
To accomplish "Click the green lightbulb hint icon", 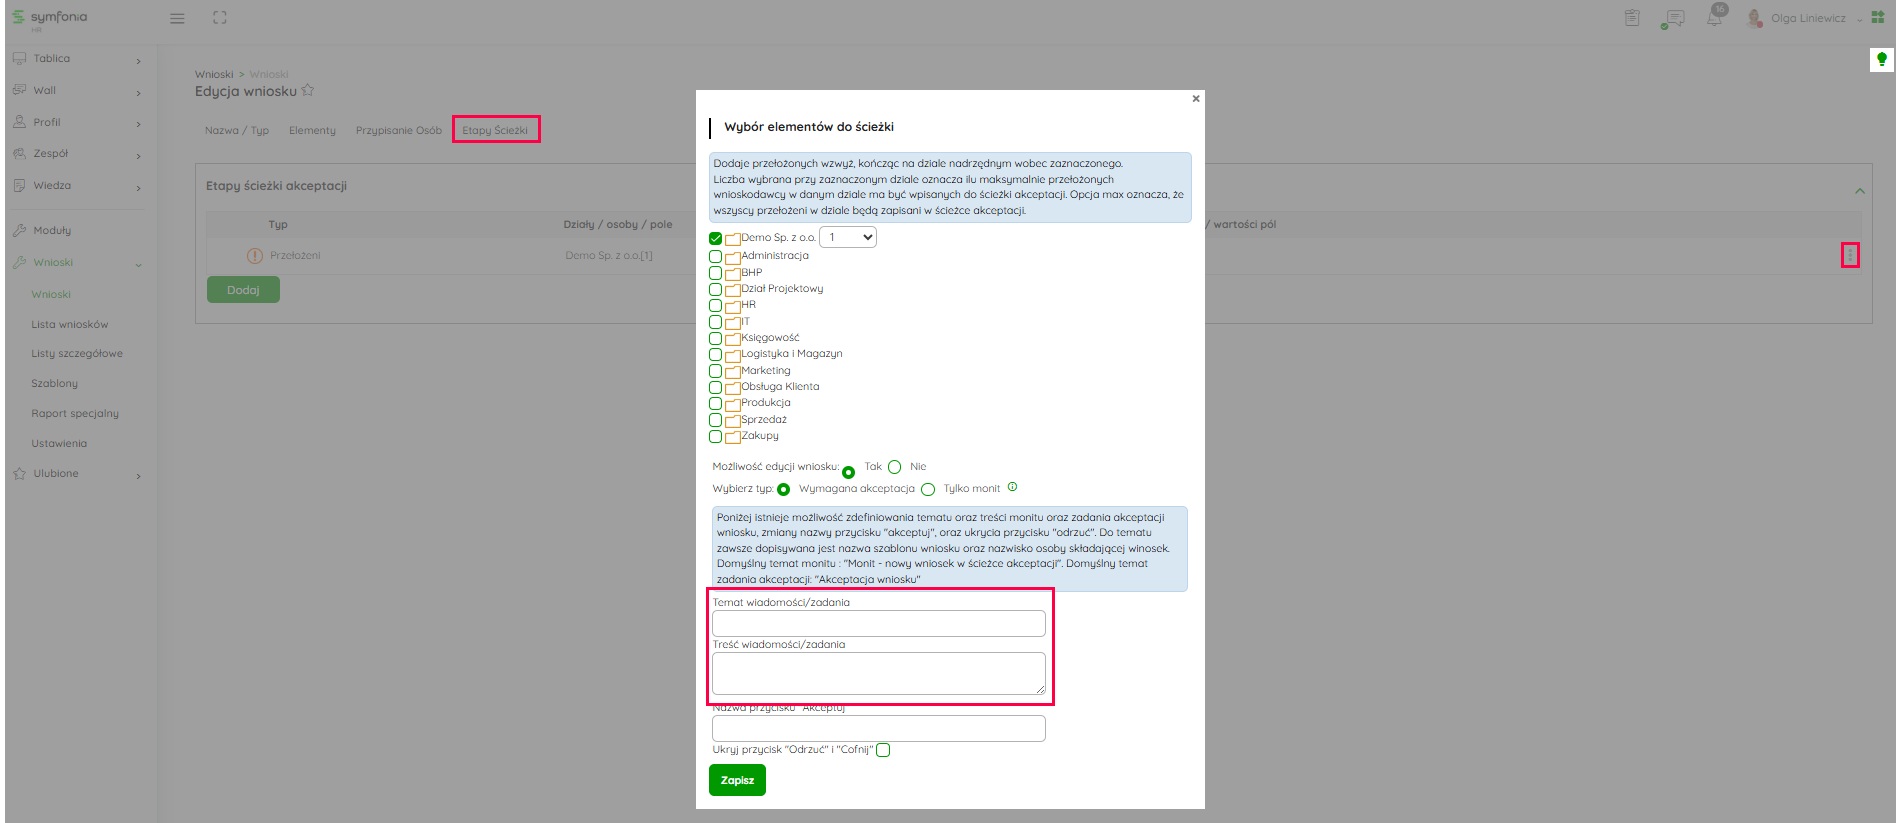I will [x=1881, y=60].
